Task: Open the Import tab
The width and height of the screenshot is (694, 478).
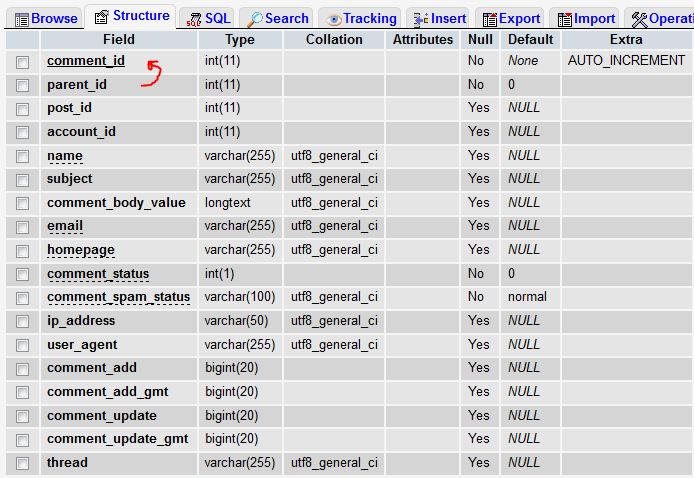Action: [x=585, y=19]
